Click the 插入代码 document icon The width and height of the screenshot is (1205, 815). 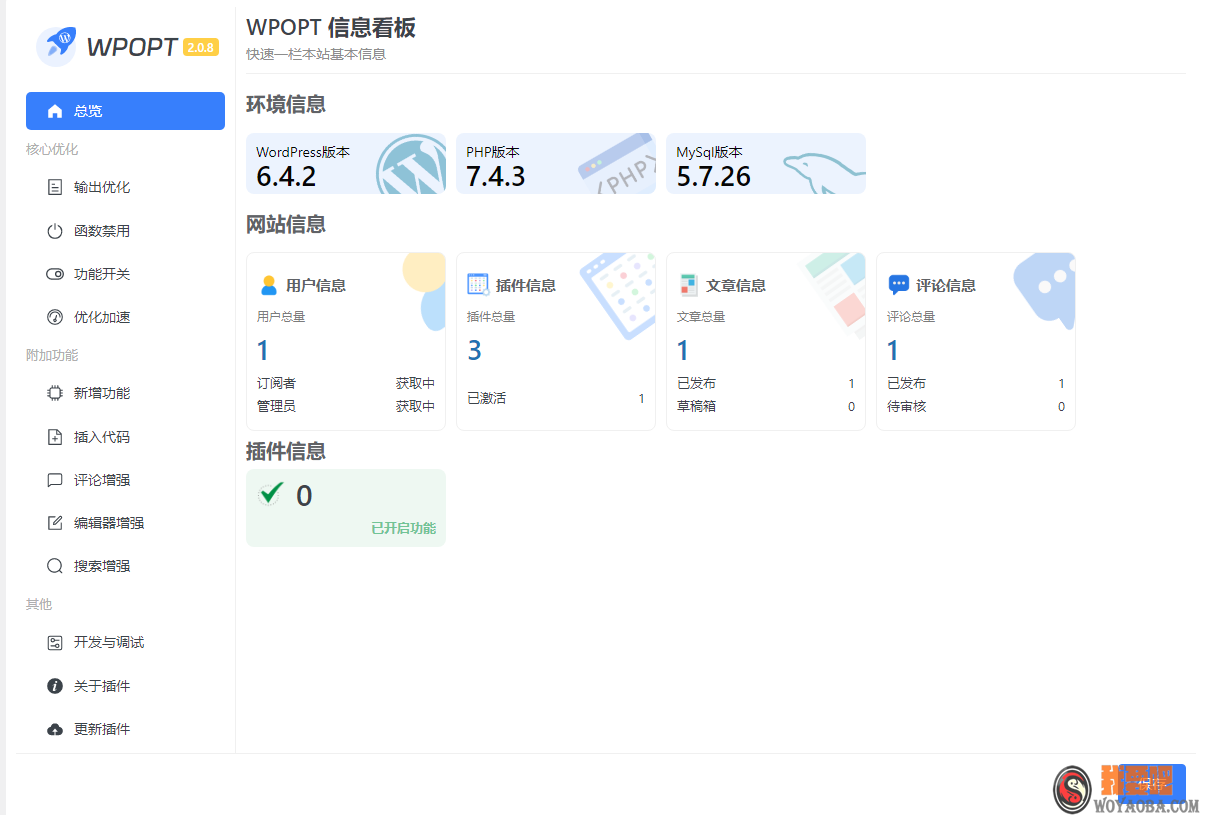[55, 436]
